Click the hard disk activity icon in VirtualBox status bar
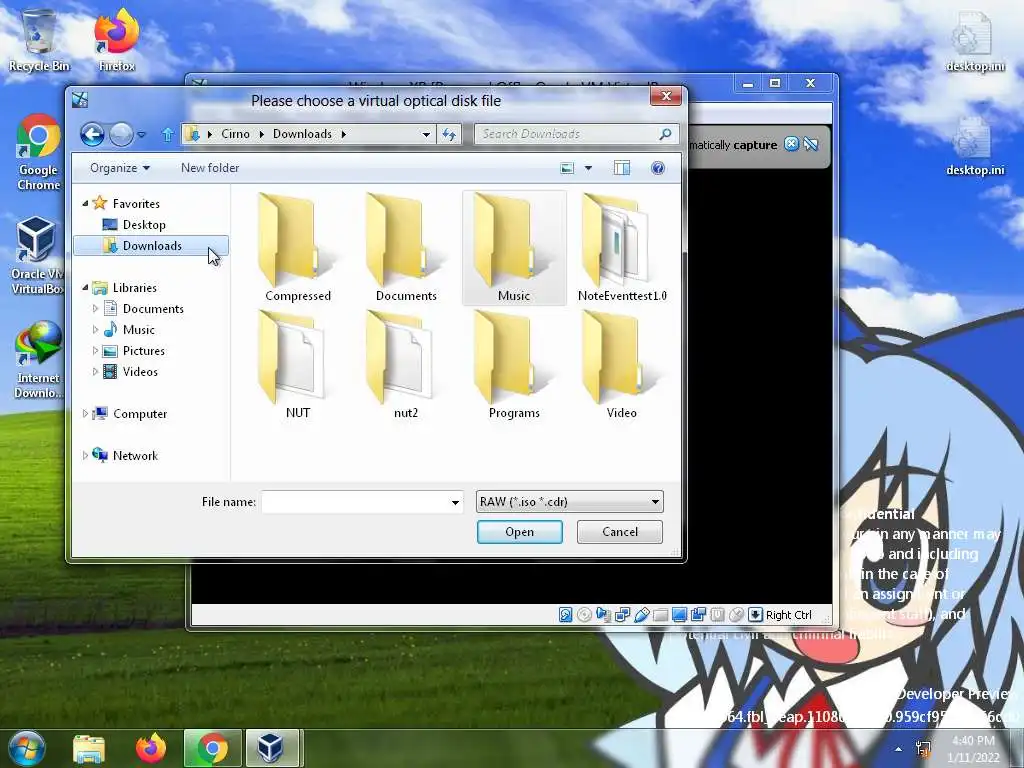This screenshot has height=768, width=1024. pos(566,615)
